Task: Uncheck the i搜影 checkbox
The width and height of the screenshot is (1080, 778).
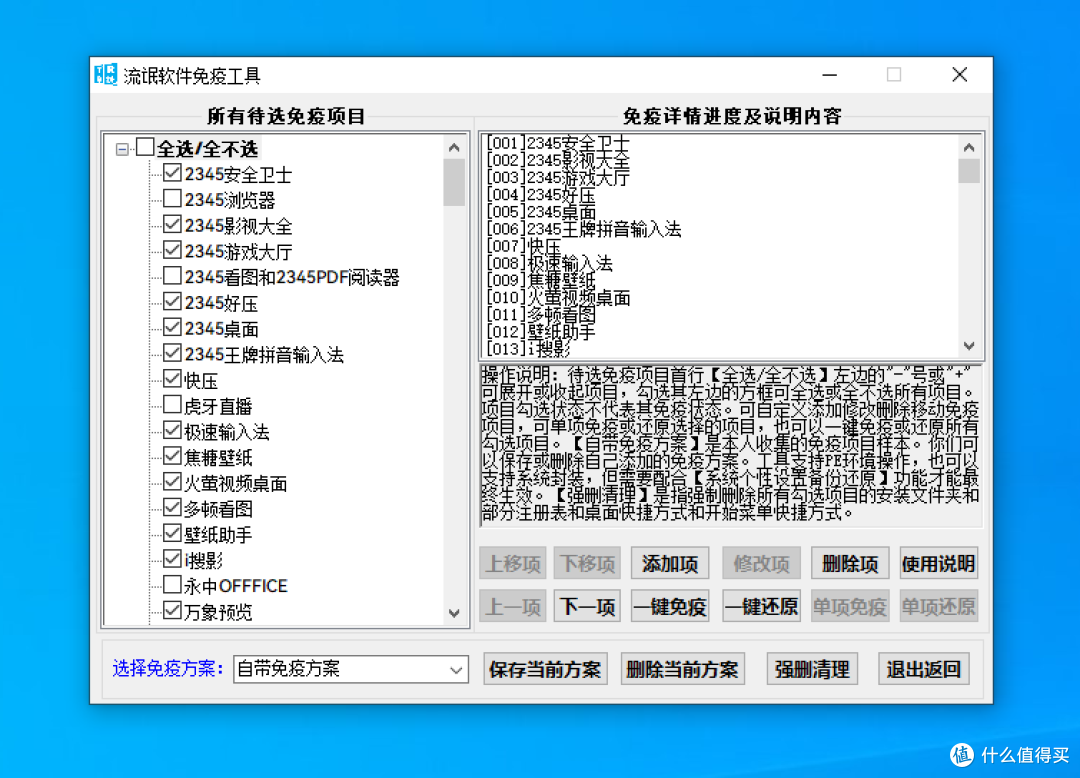Action: pyautogui.click(x=172, y=559)
